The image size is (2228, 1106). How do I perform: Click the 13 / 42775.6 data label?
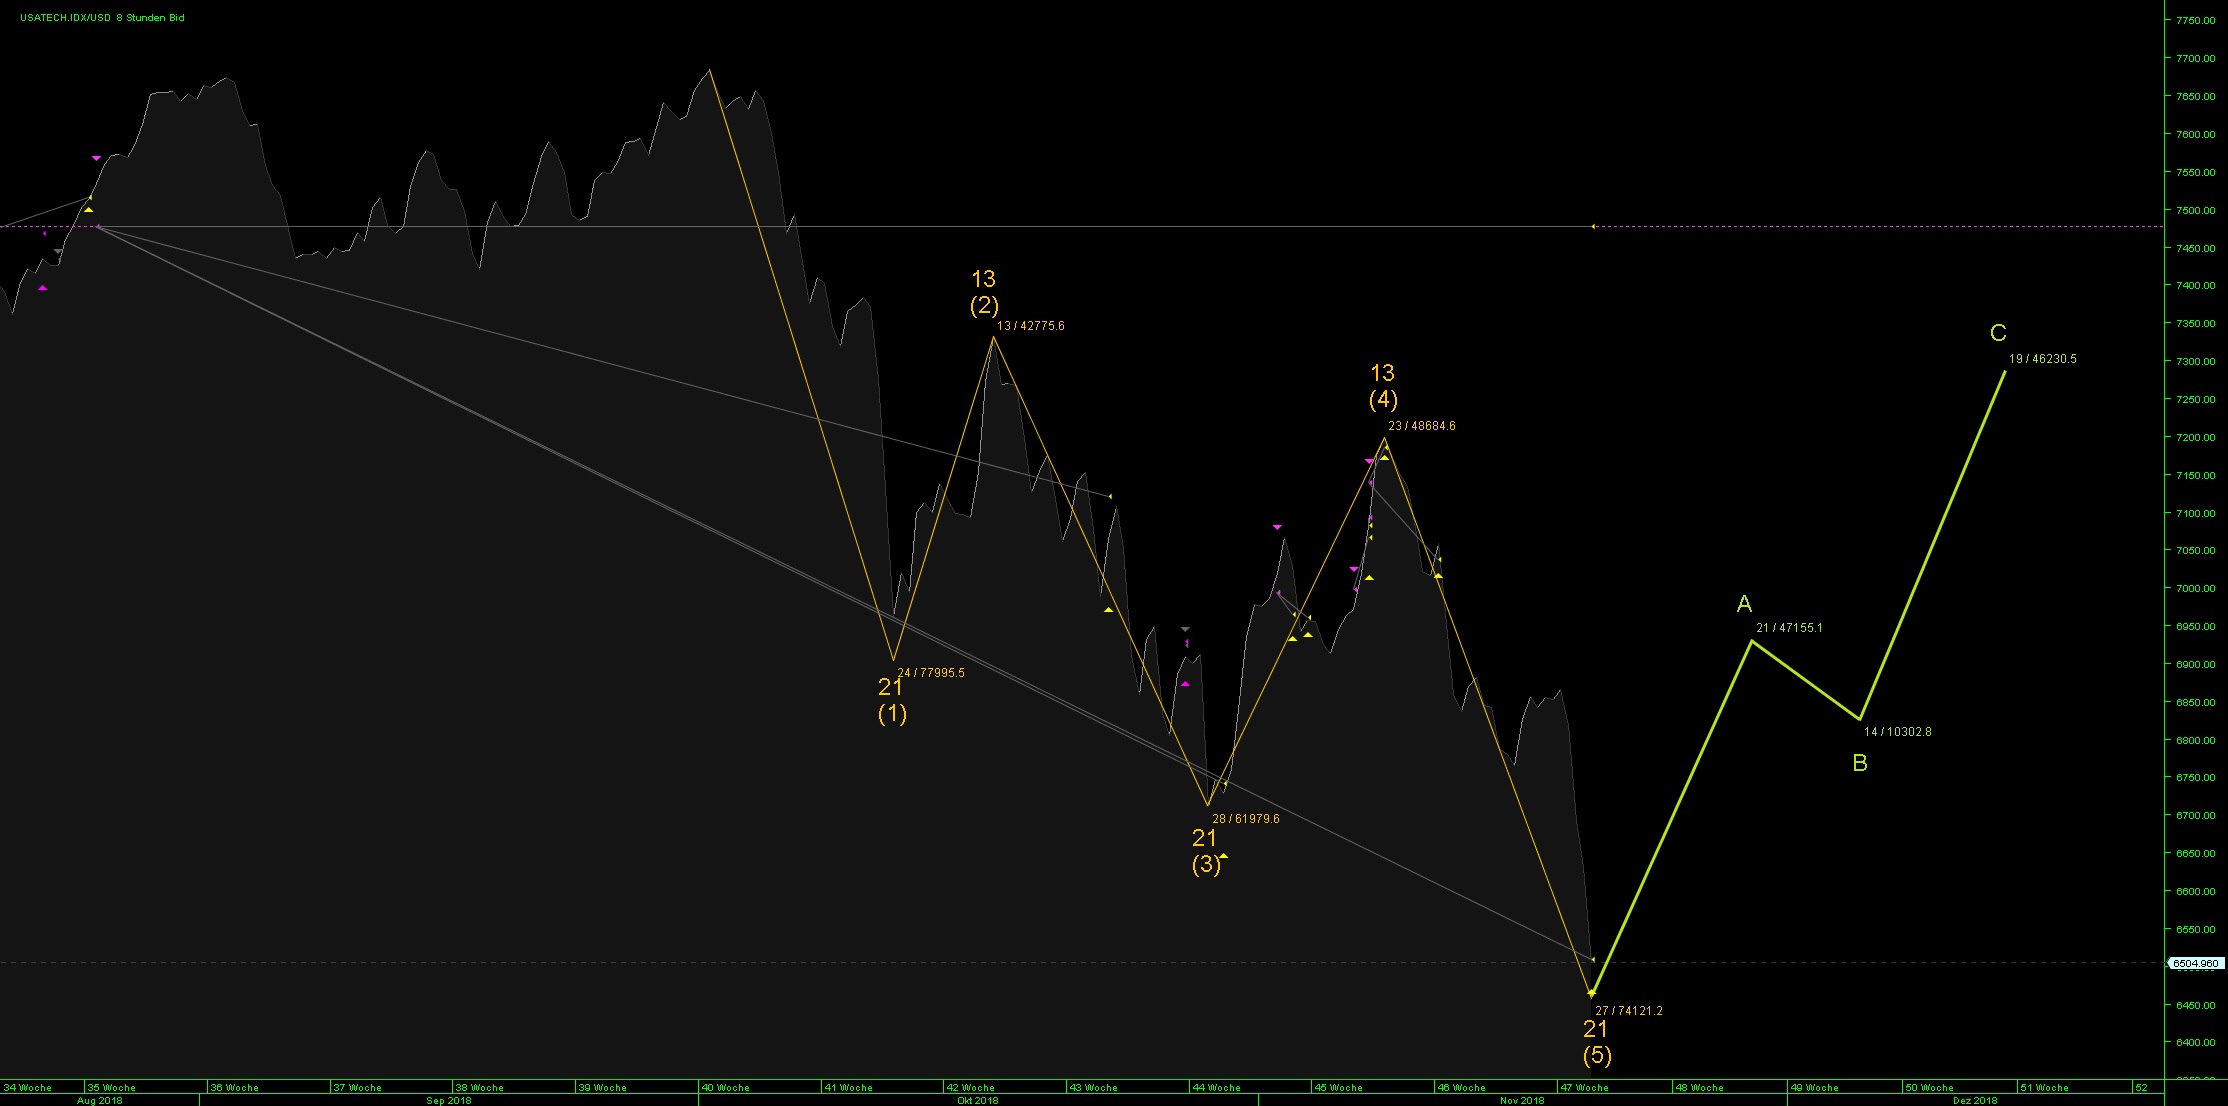tap(1030, 326)
